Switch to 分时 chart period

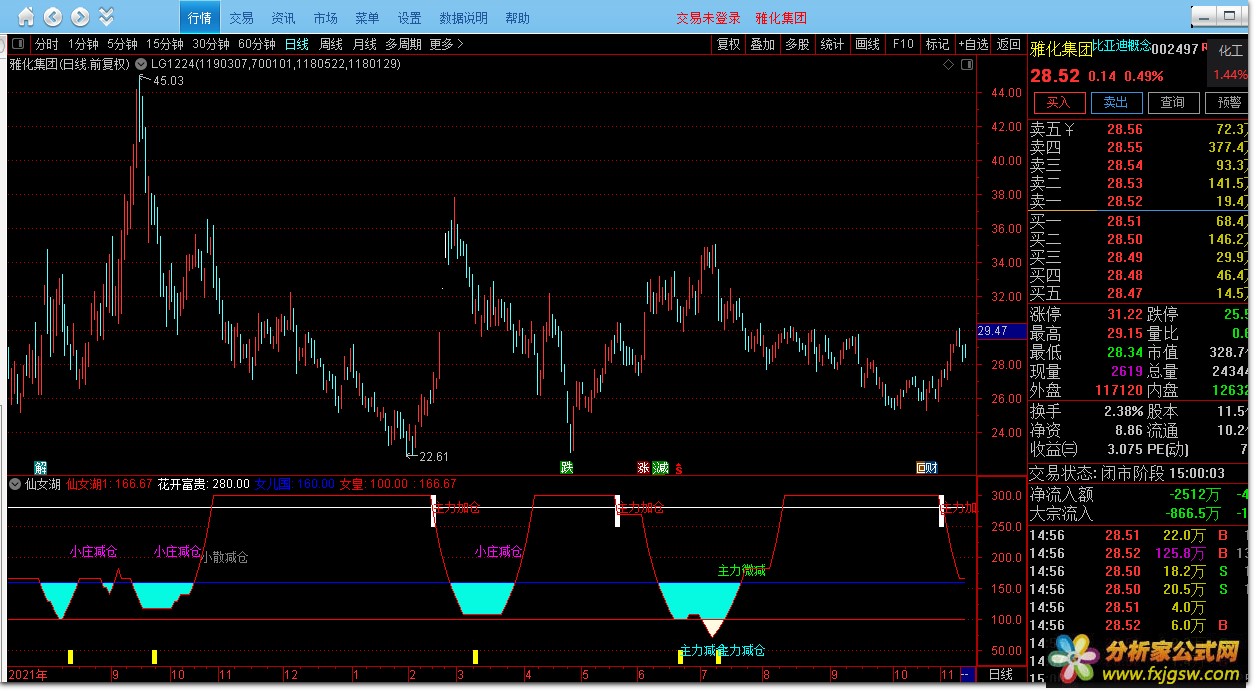[x=47, y=44]
